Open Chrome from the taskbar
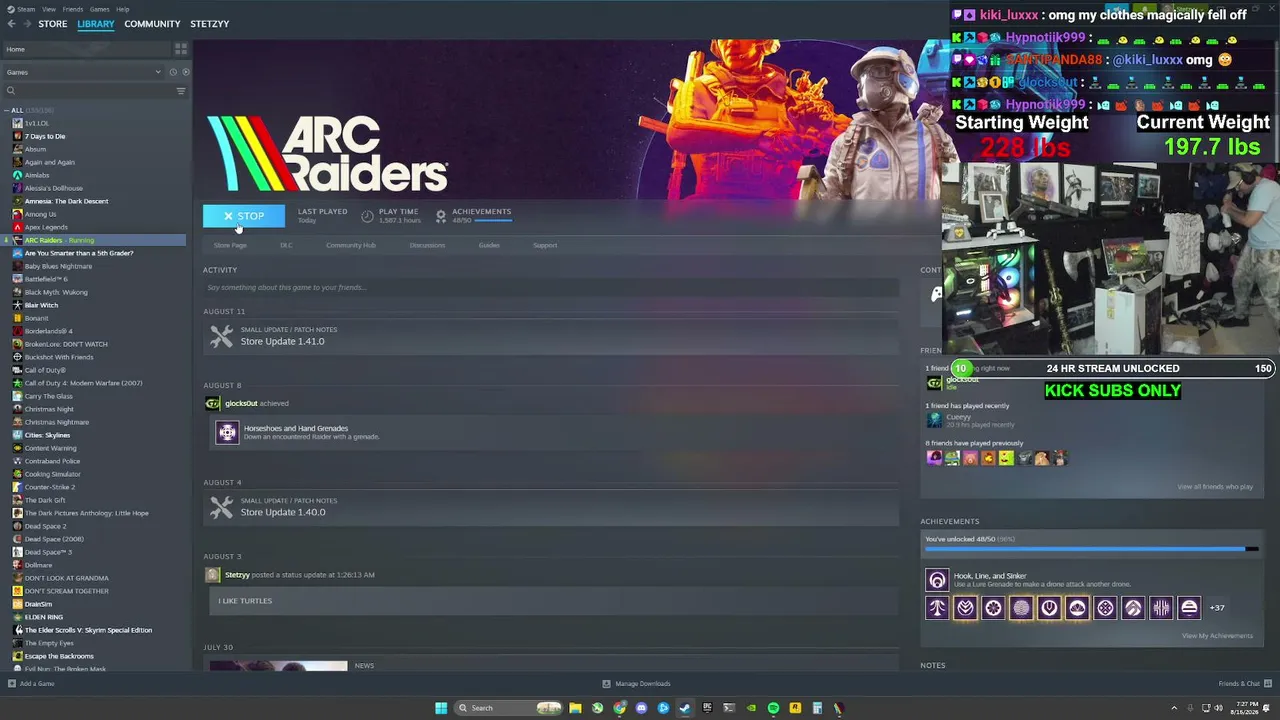Screen dimensions: 1280x720 [619, 708]
